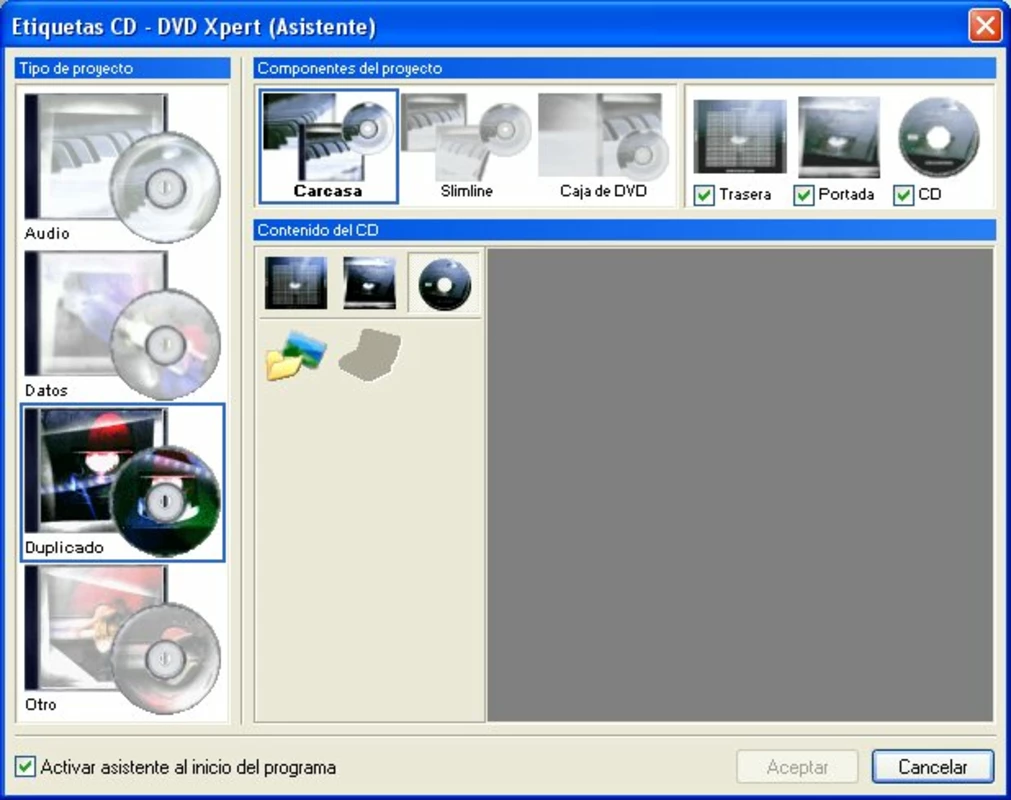Click the CD disc preview image

[938, 137]
